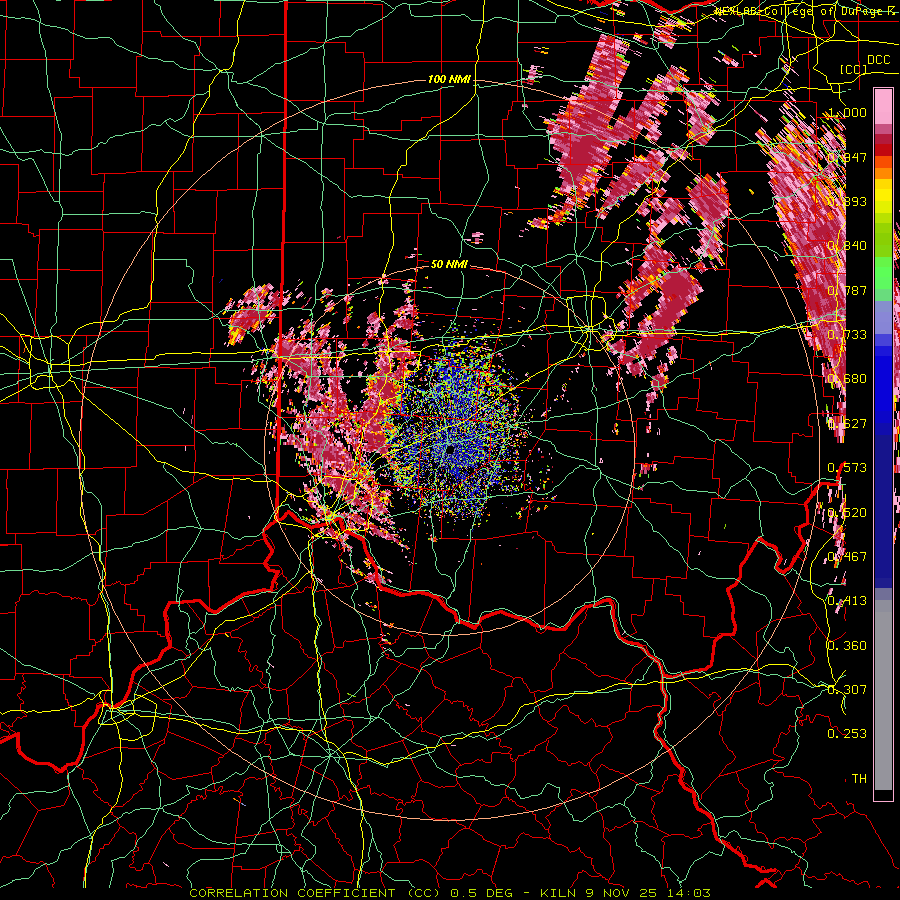Click the 0.360 value on the color scale

[847, 646]
